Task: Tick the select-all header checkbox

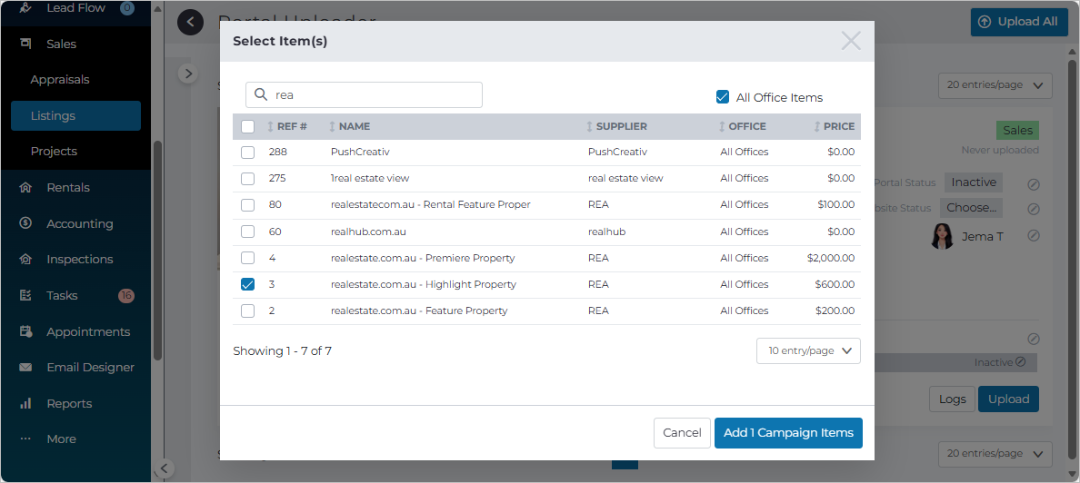Action: coord(248,127)
